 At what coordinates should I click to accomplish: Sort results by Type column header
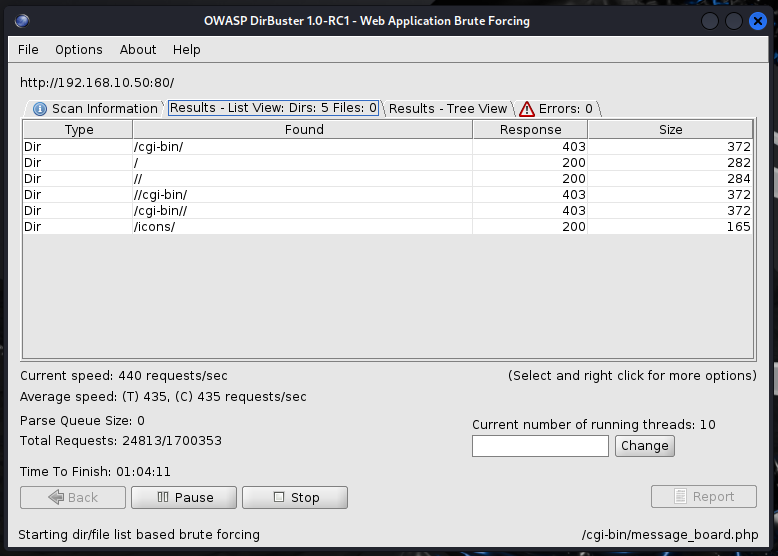[x=78, y=129]
